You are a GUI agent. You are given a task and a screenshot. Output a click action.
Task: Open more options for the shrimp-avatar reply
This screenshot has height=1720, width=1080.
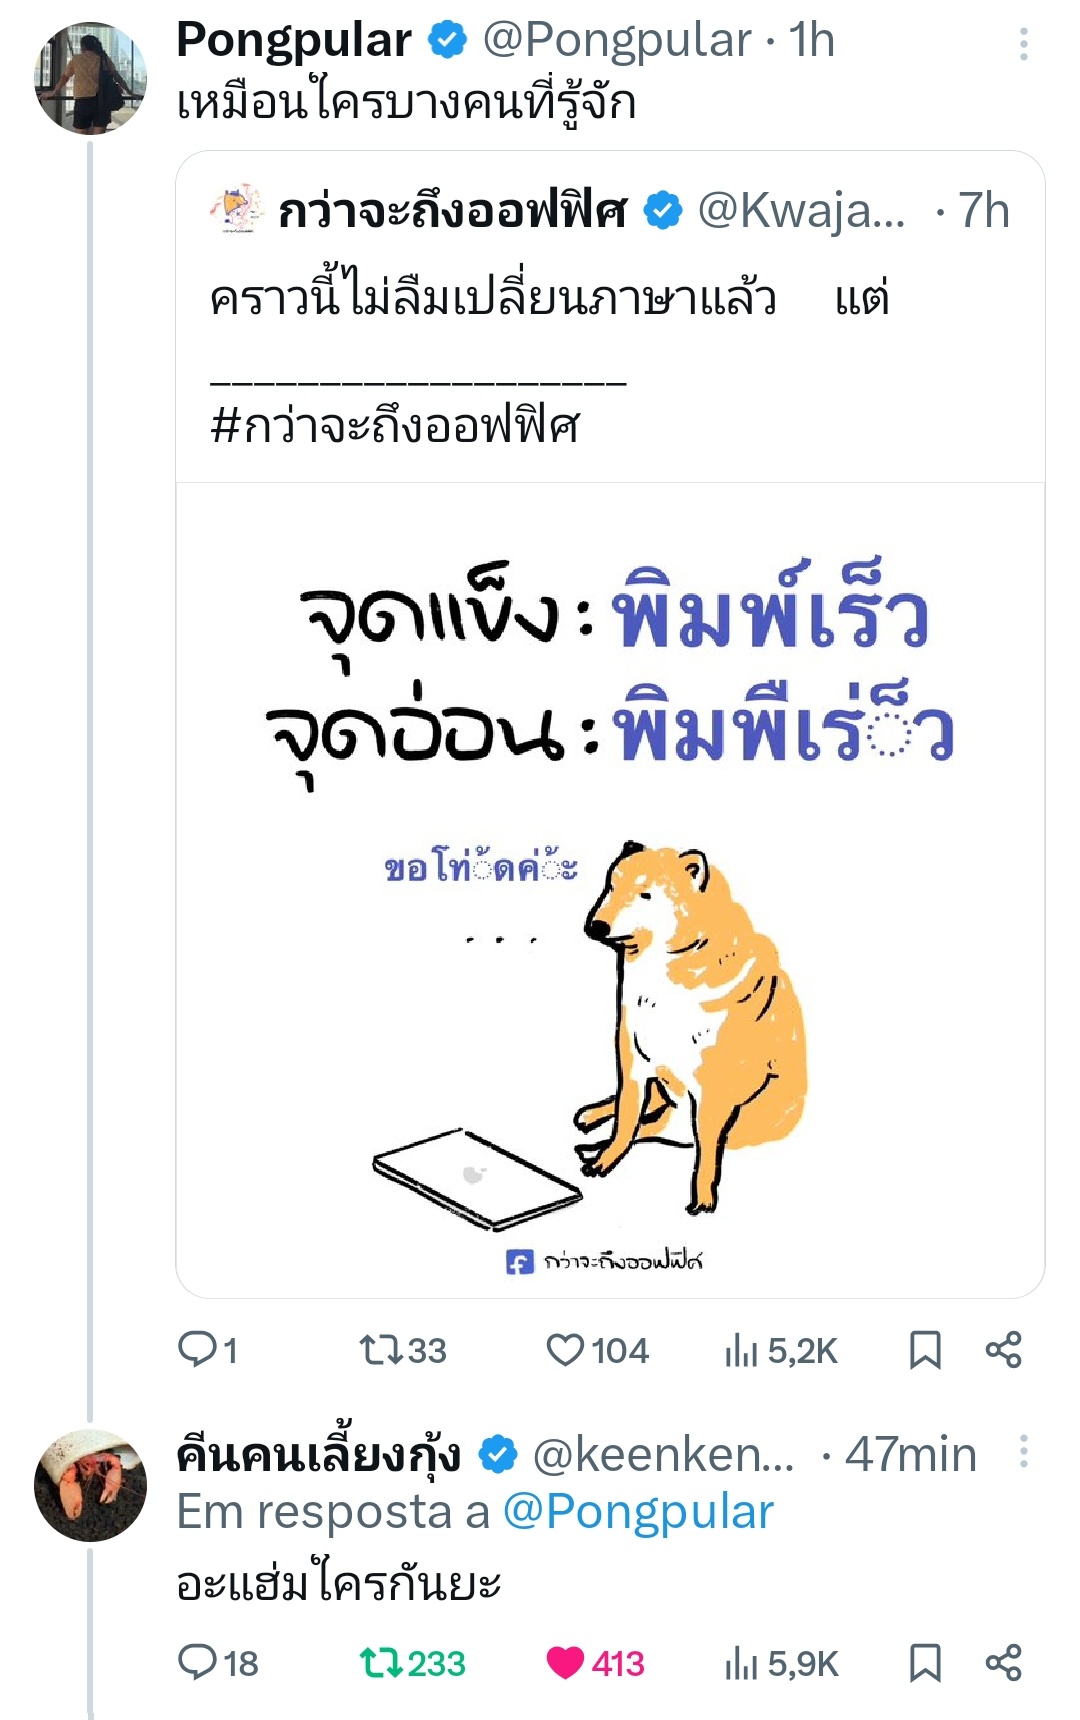pos(1023,1452)
